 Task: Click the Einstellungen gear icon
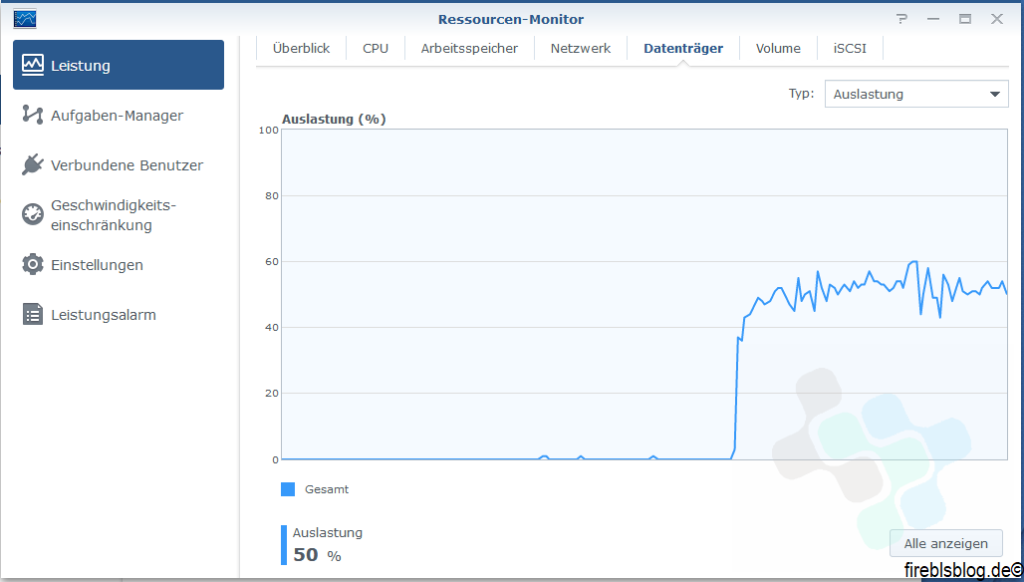point(33,264)
